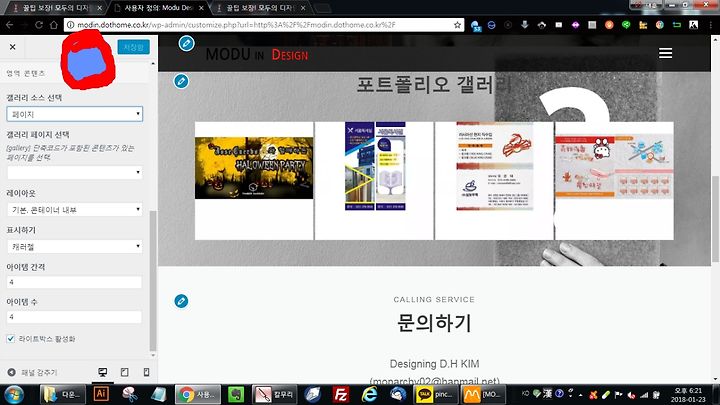
Task: Open Chrome's three-dot menu
Action: pyautogui.click(x=711, y=25)
